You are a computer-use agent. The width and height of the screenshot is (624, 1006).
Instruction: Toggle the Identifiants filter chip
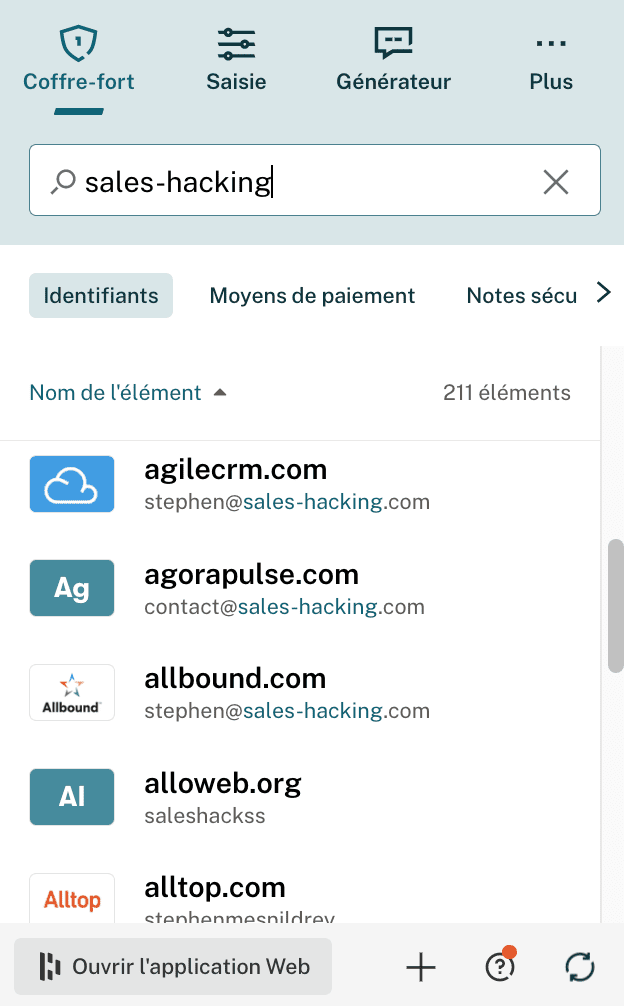100,295
